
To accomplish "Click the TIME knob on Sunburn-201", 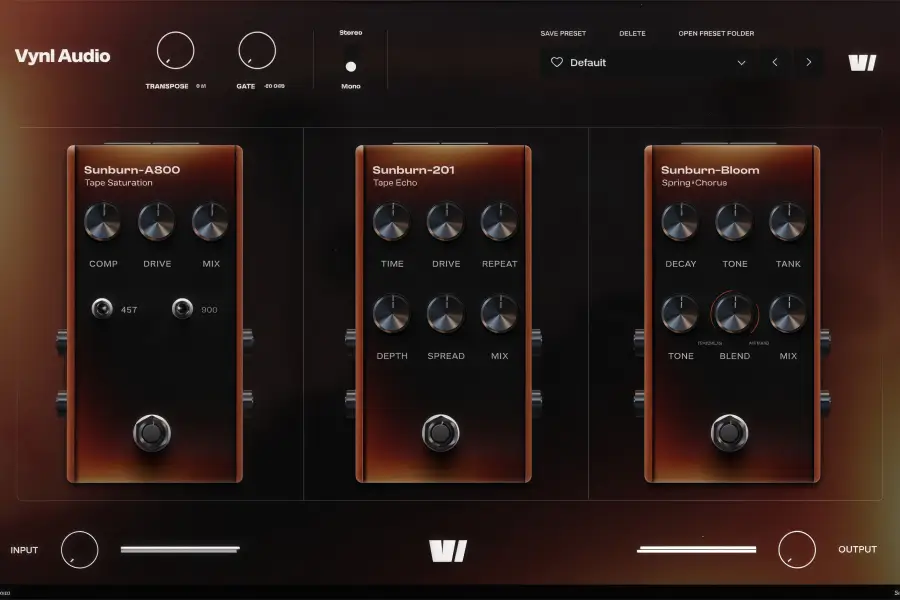I will [x=391, y=222].
